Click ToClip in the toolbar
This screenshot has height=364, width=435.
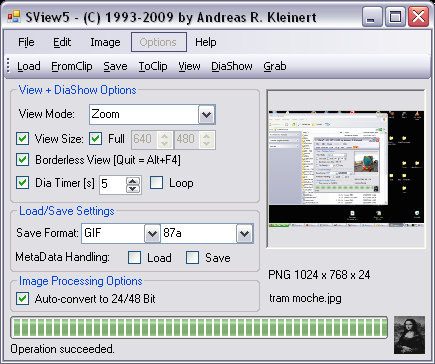[x=153, y=66]
